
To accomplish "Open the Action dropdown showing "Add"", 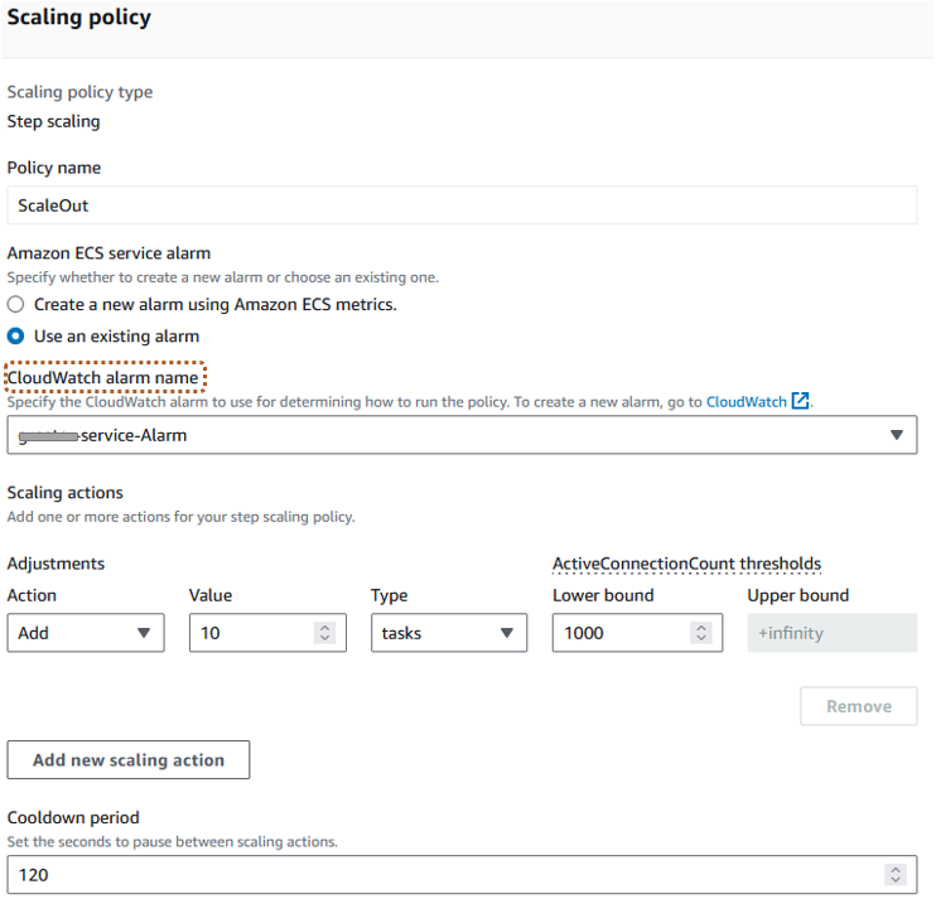I will point(85,632).
